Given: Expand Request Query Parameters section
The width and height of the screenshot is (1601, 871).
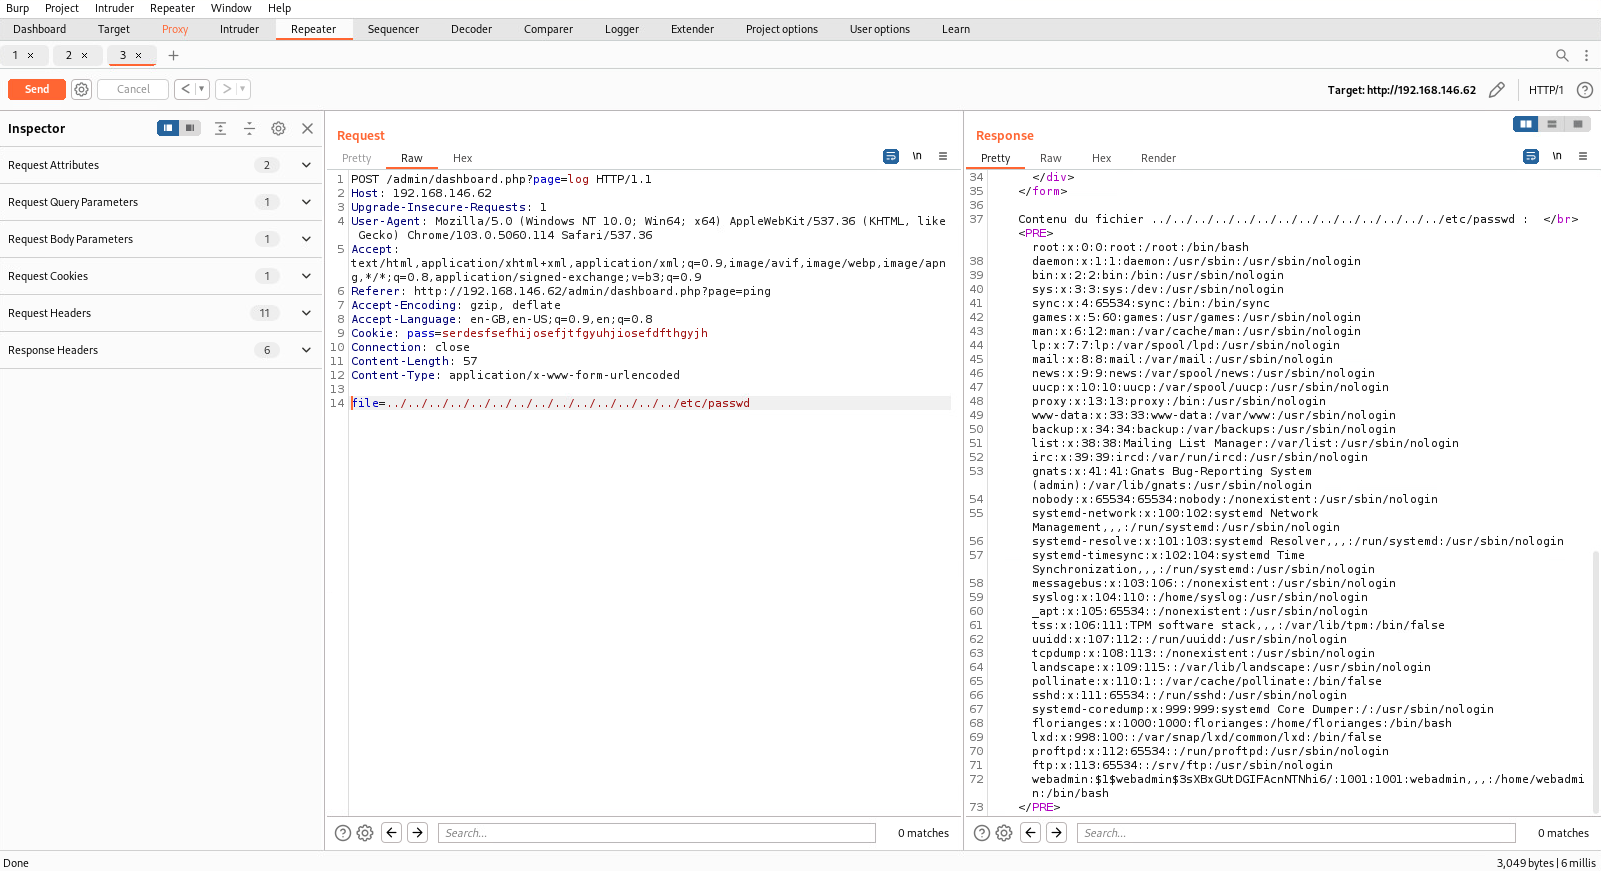Looking at the screenshot, I should pos(306,202).
